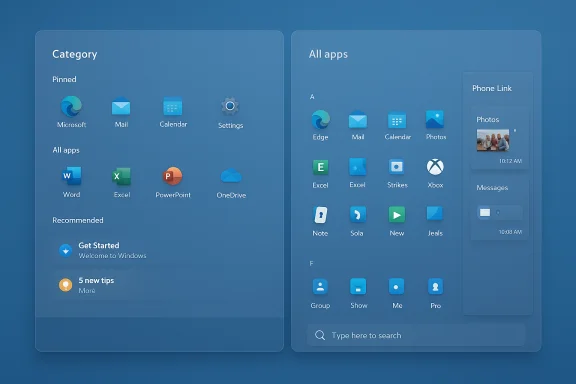Open the green New play icon
Screen dimensions: 576x384
[x=397, y=215]
